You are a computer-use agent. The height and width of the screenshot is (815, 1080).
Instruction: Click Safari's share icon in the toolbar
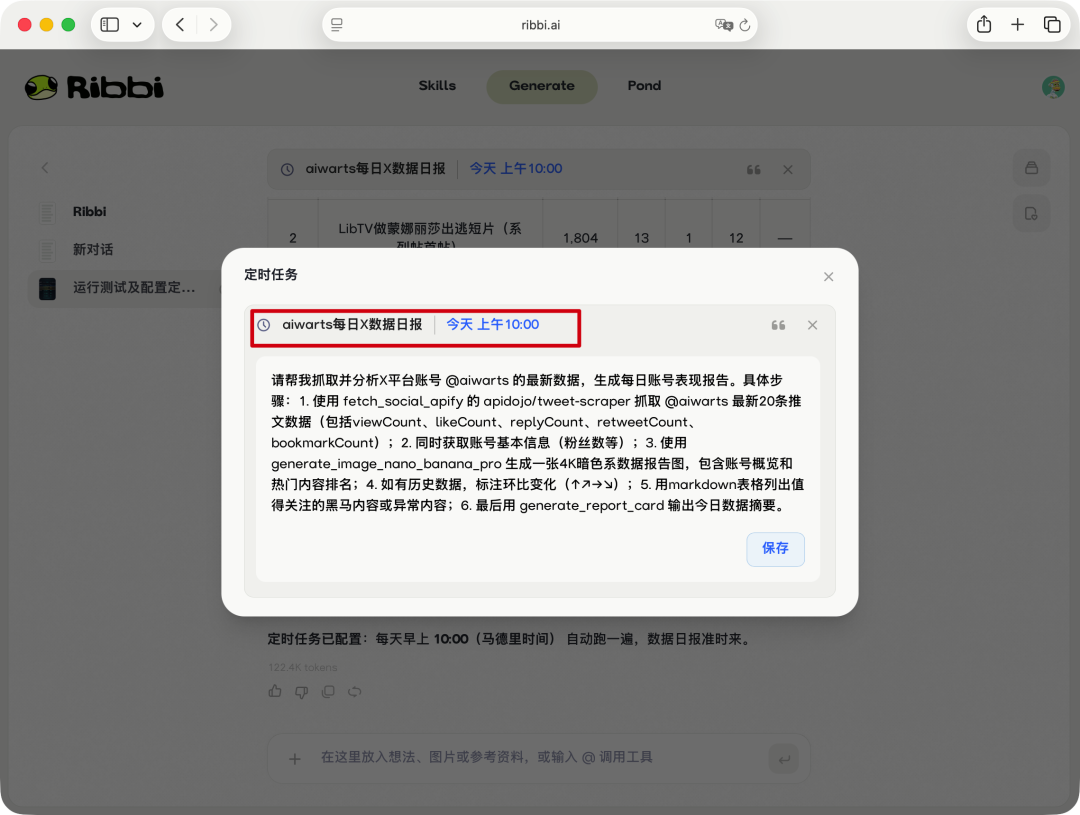[x=983, y=24]
